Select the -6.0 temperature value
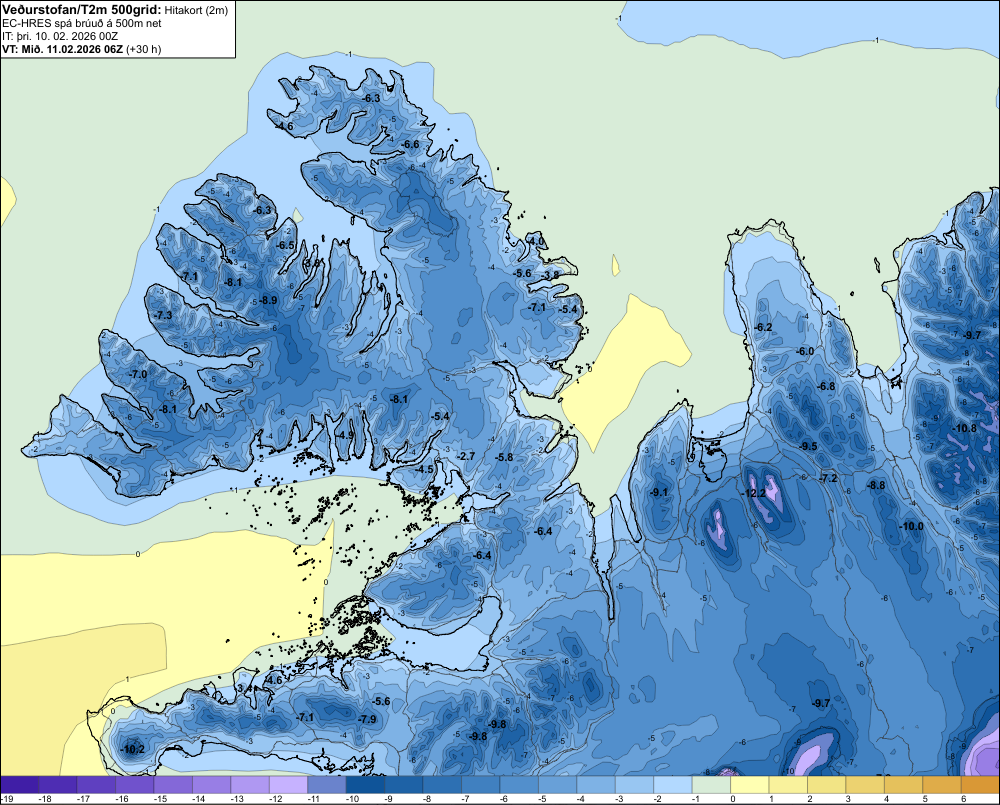Viewport: 1000px width, 805px height. pyautogui.click(x=805, y=351)
